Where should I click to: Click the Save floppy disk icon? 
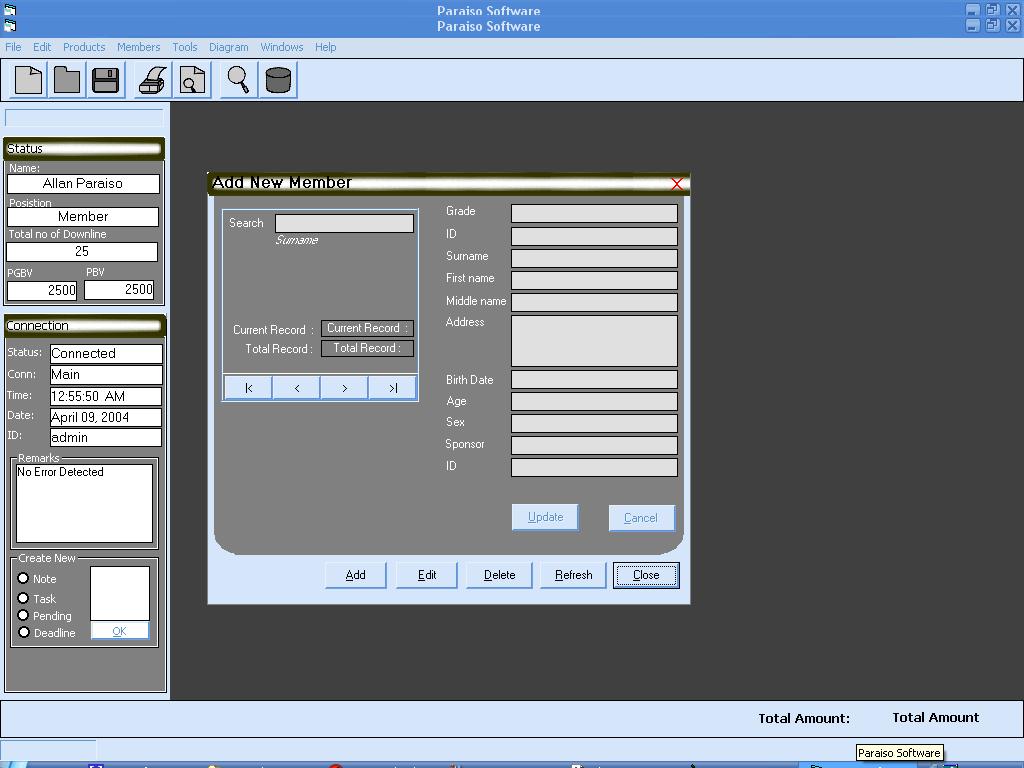[105, 80]
